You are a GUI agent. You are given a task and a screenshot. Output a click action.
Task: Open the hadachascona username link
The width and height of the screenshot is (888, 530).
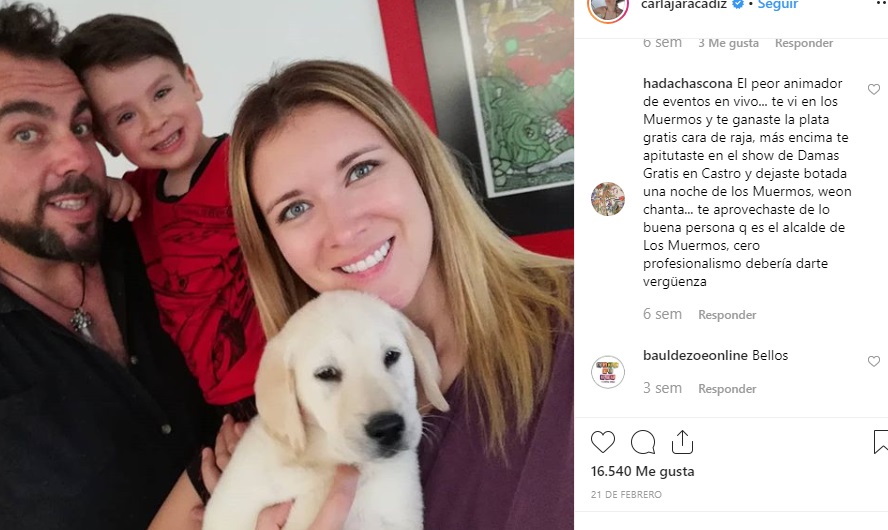[688, 83]
